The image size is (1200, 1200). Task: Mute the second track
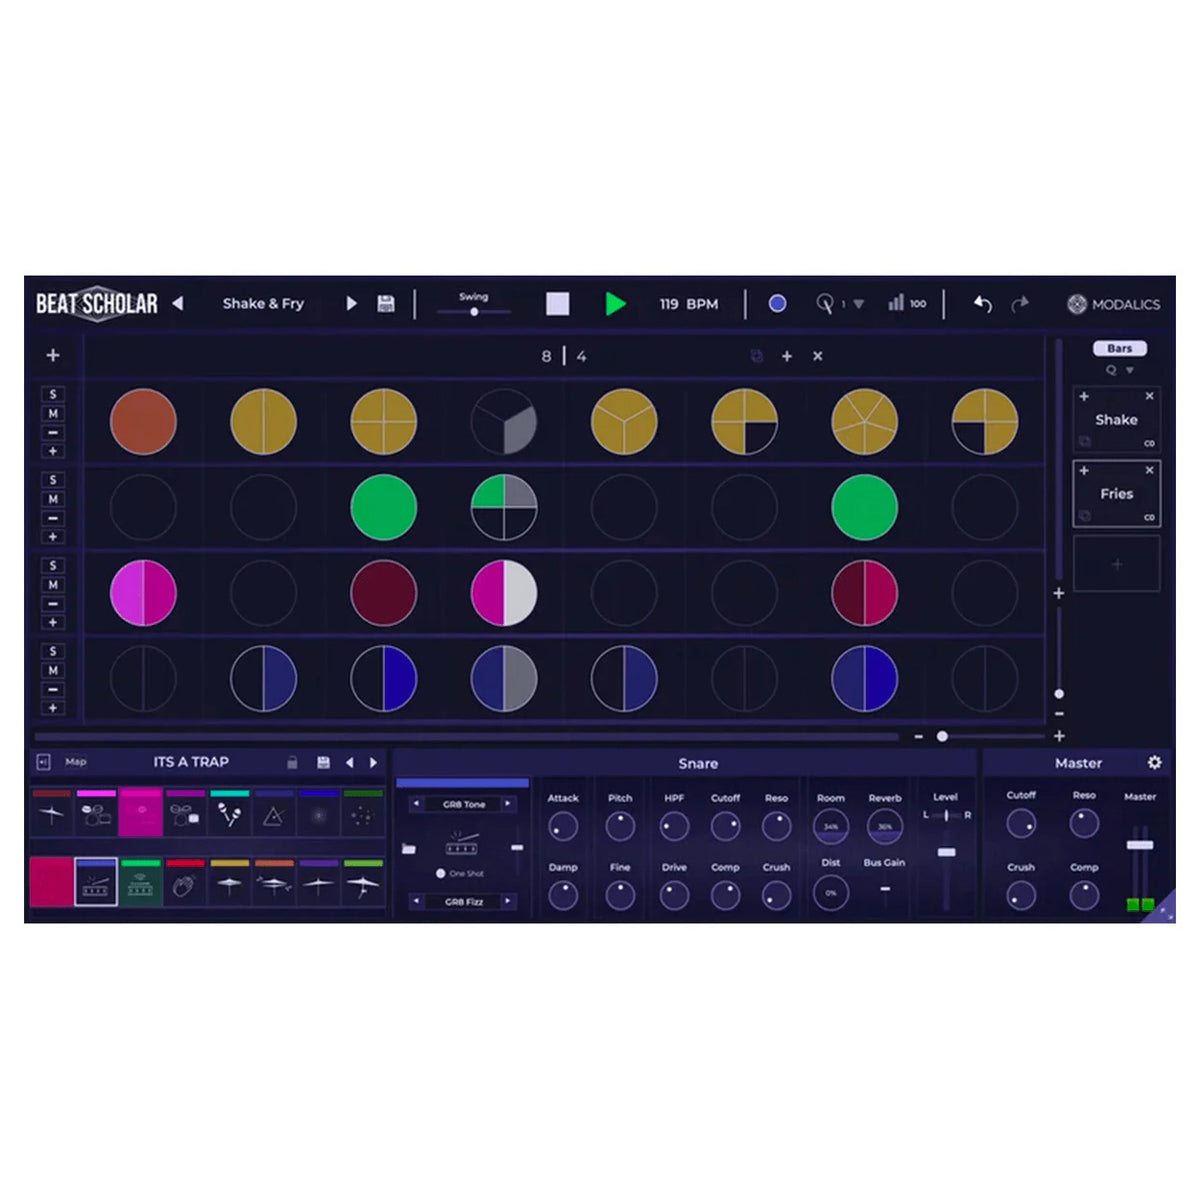tap(53, 499)
